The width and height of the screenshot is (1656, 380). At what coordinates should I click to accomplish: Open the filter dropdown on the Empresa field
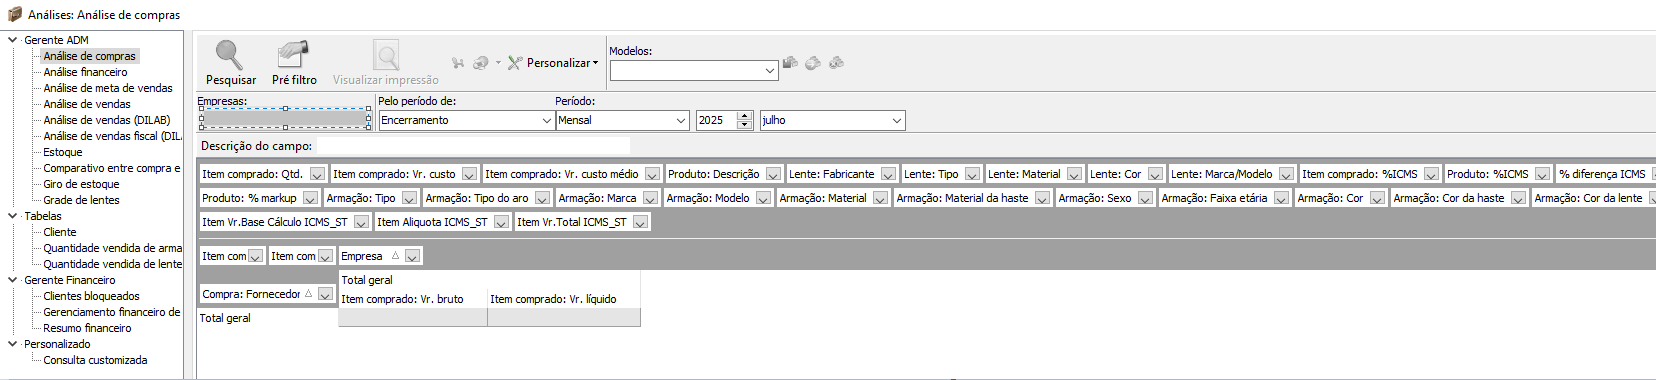click(x=412, y=256)
